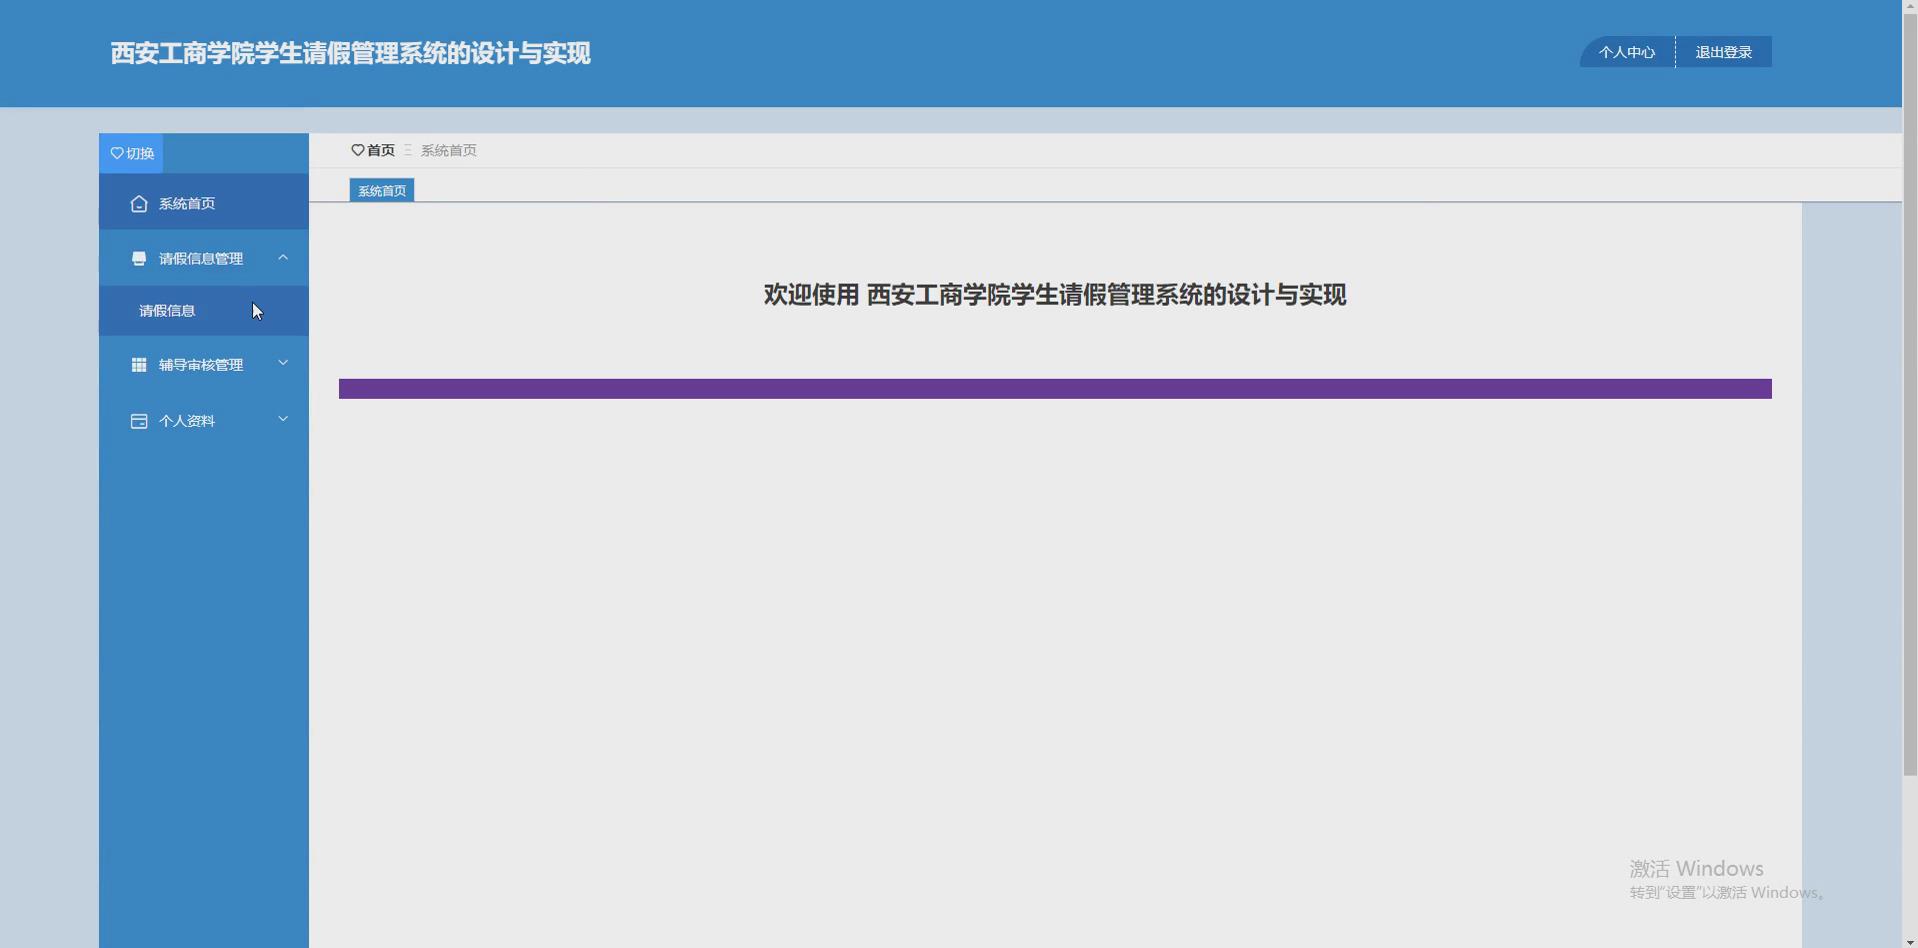
Task: Switch to the 系统首页 tab
Action: pos(381,190)
